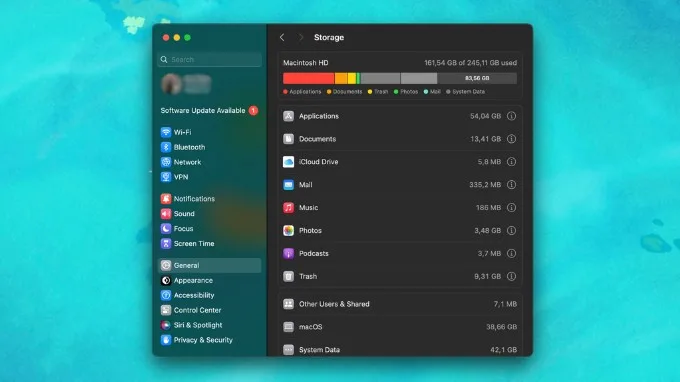This screenshot has height=382, width=680.
Task: Show info for the iCloud Drive row
Action: 512,162
